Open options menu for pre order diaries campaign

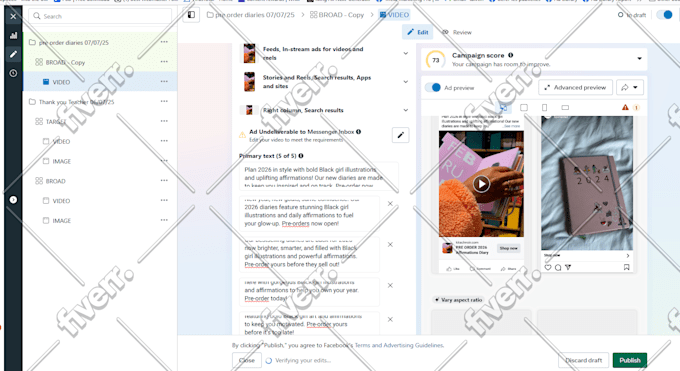[164, 42]
